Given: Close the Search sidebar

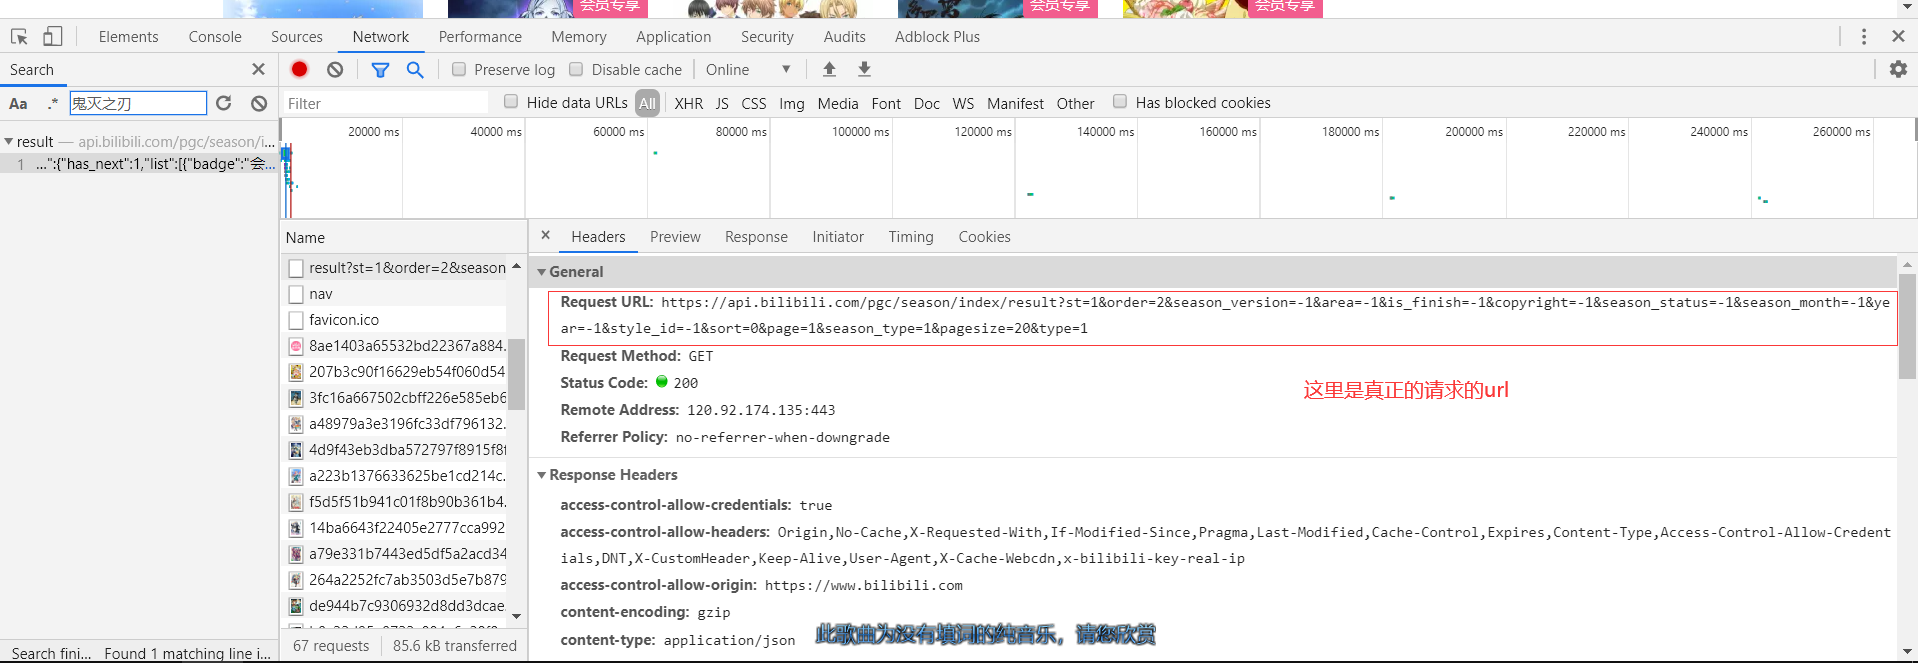Looking at the screenshot, I should [258, 69].
